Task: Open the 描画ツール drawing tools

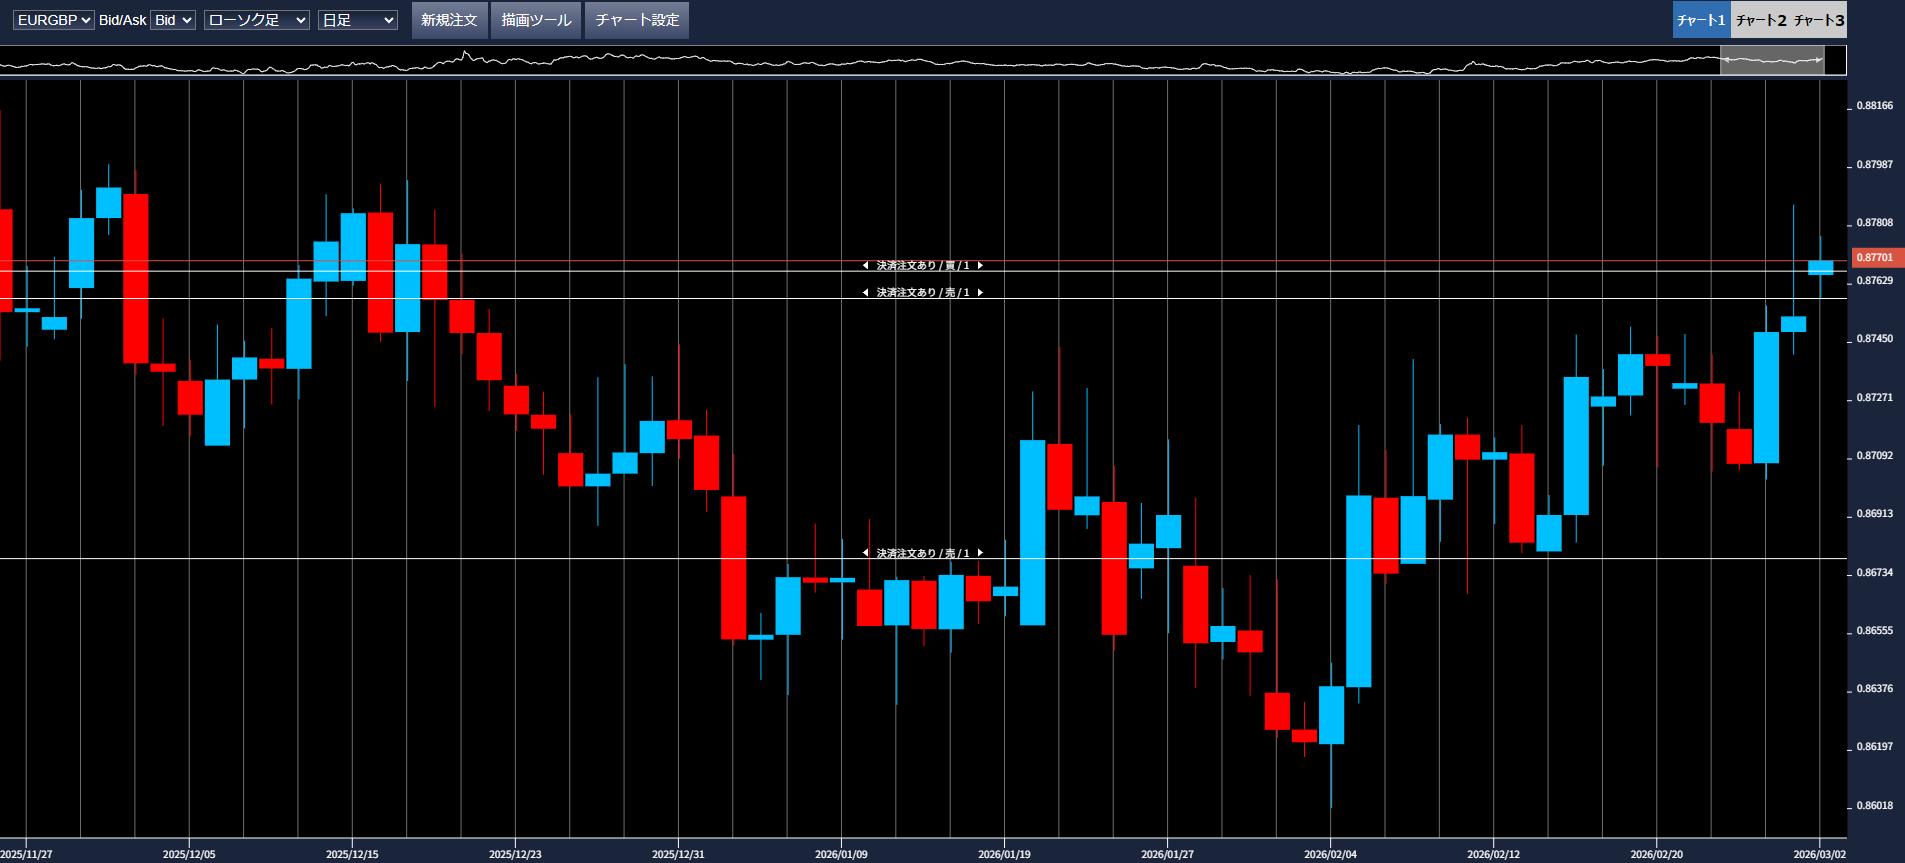Action: tap(536, 20)
